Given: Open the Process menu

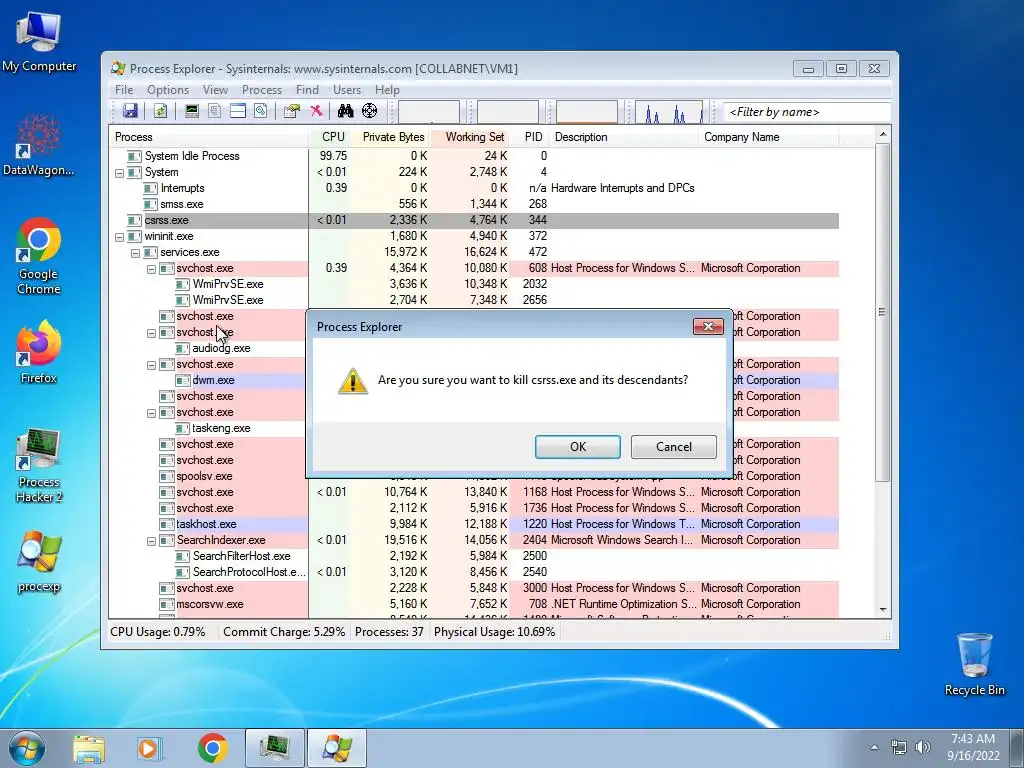Looking at the screenshot, I should [262, 89].
